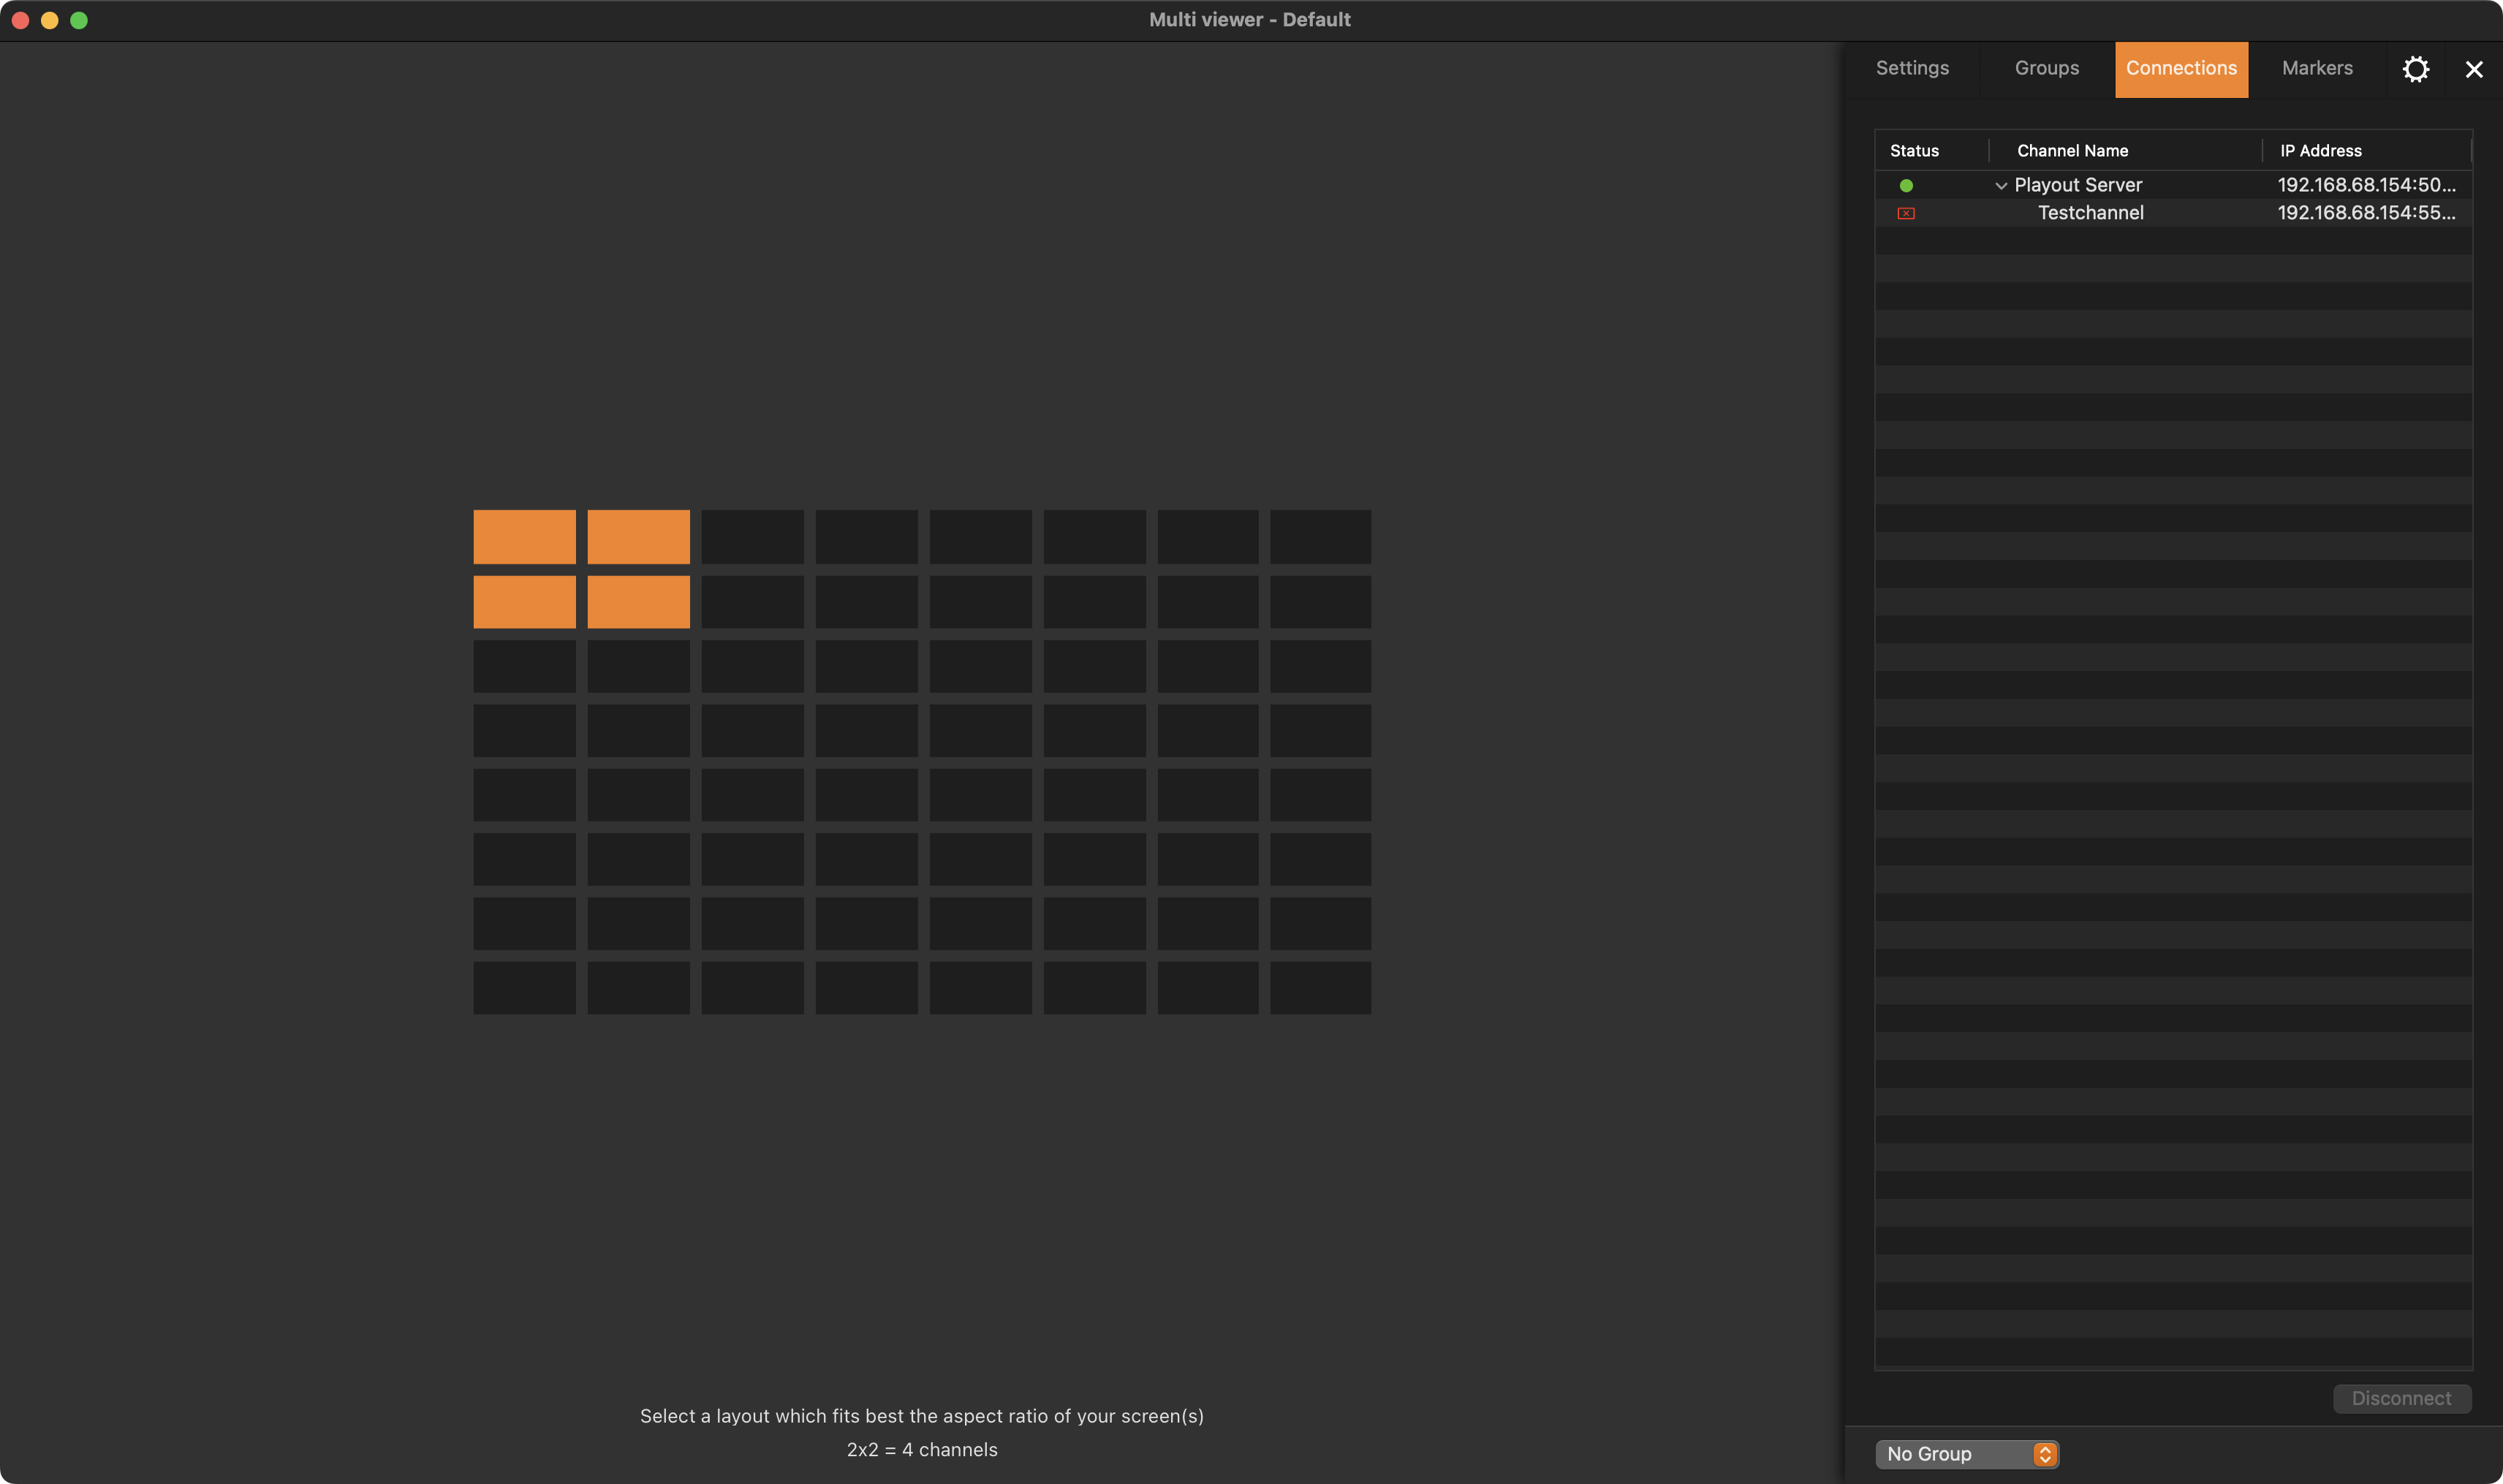Click the green fullscreen window button
2503x1484 pixels.
pyautogui.click(x=79, y=20)
